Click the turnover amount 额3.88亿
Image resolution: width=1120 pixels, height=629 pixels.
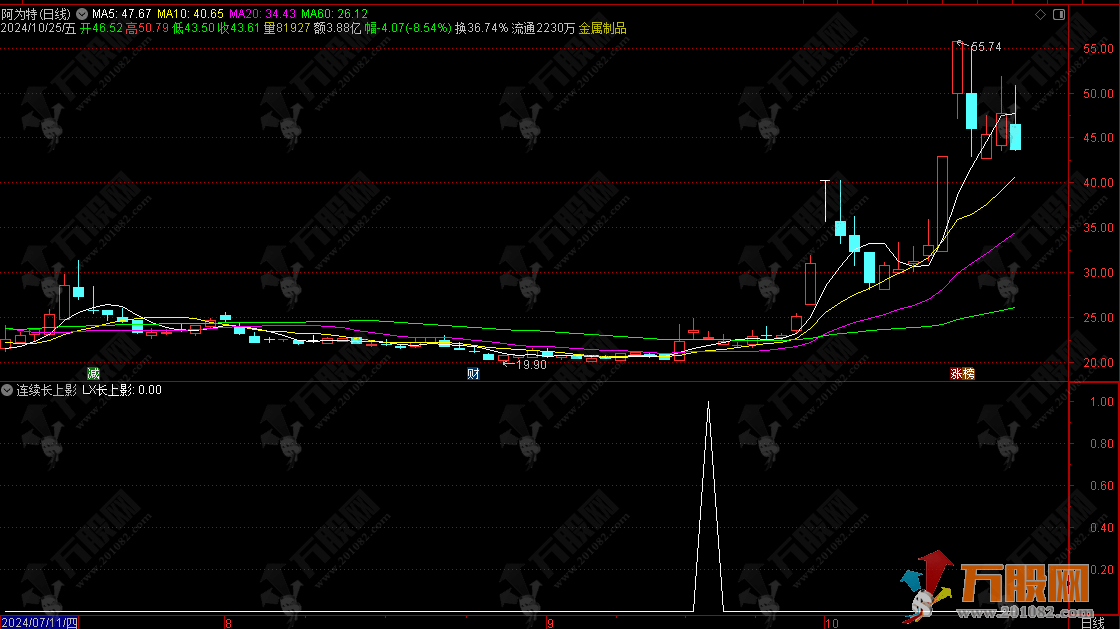pos(337,28)
